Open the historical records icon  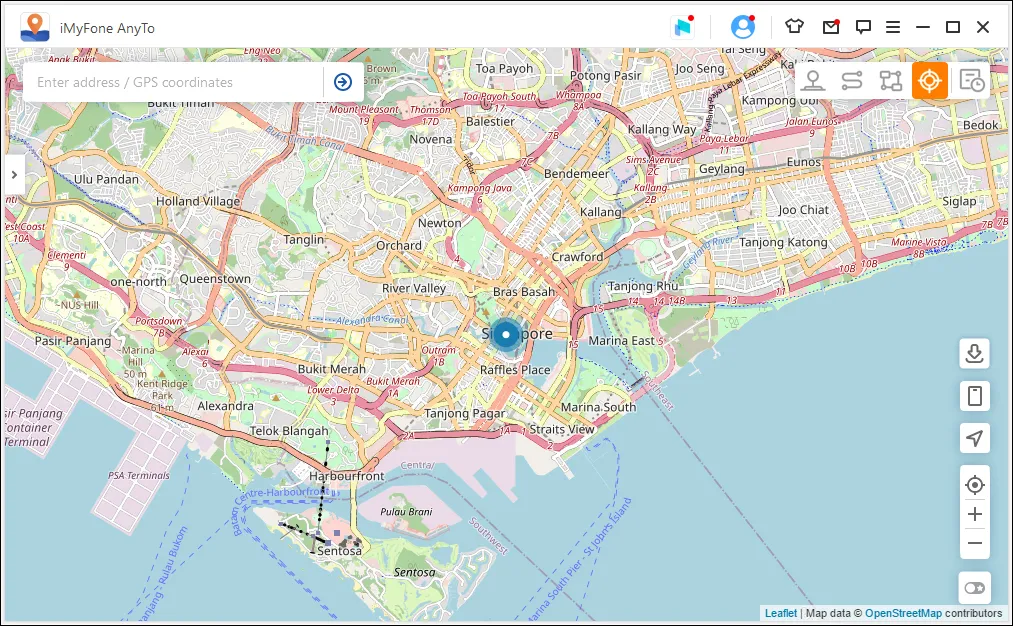[969, 80]
